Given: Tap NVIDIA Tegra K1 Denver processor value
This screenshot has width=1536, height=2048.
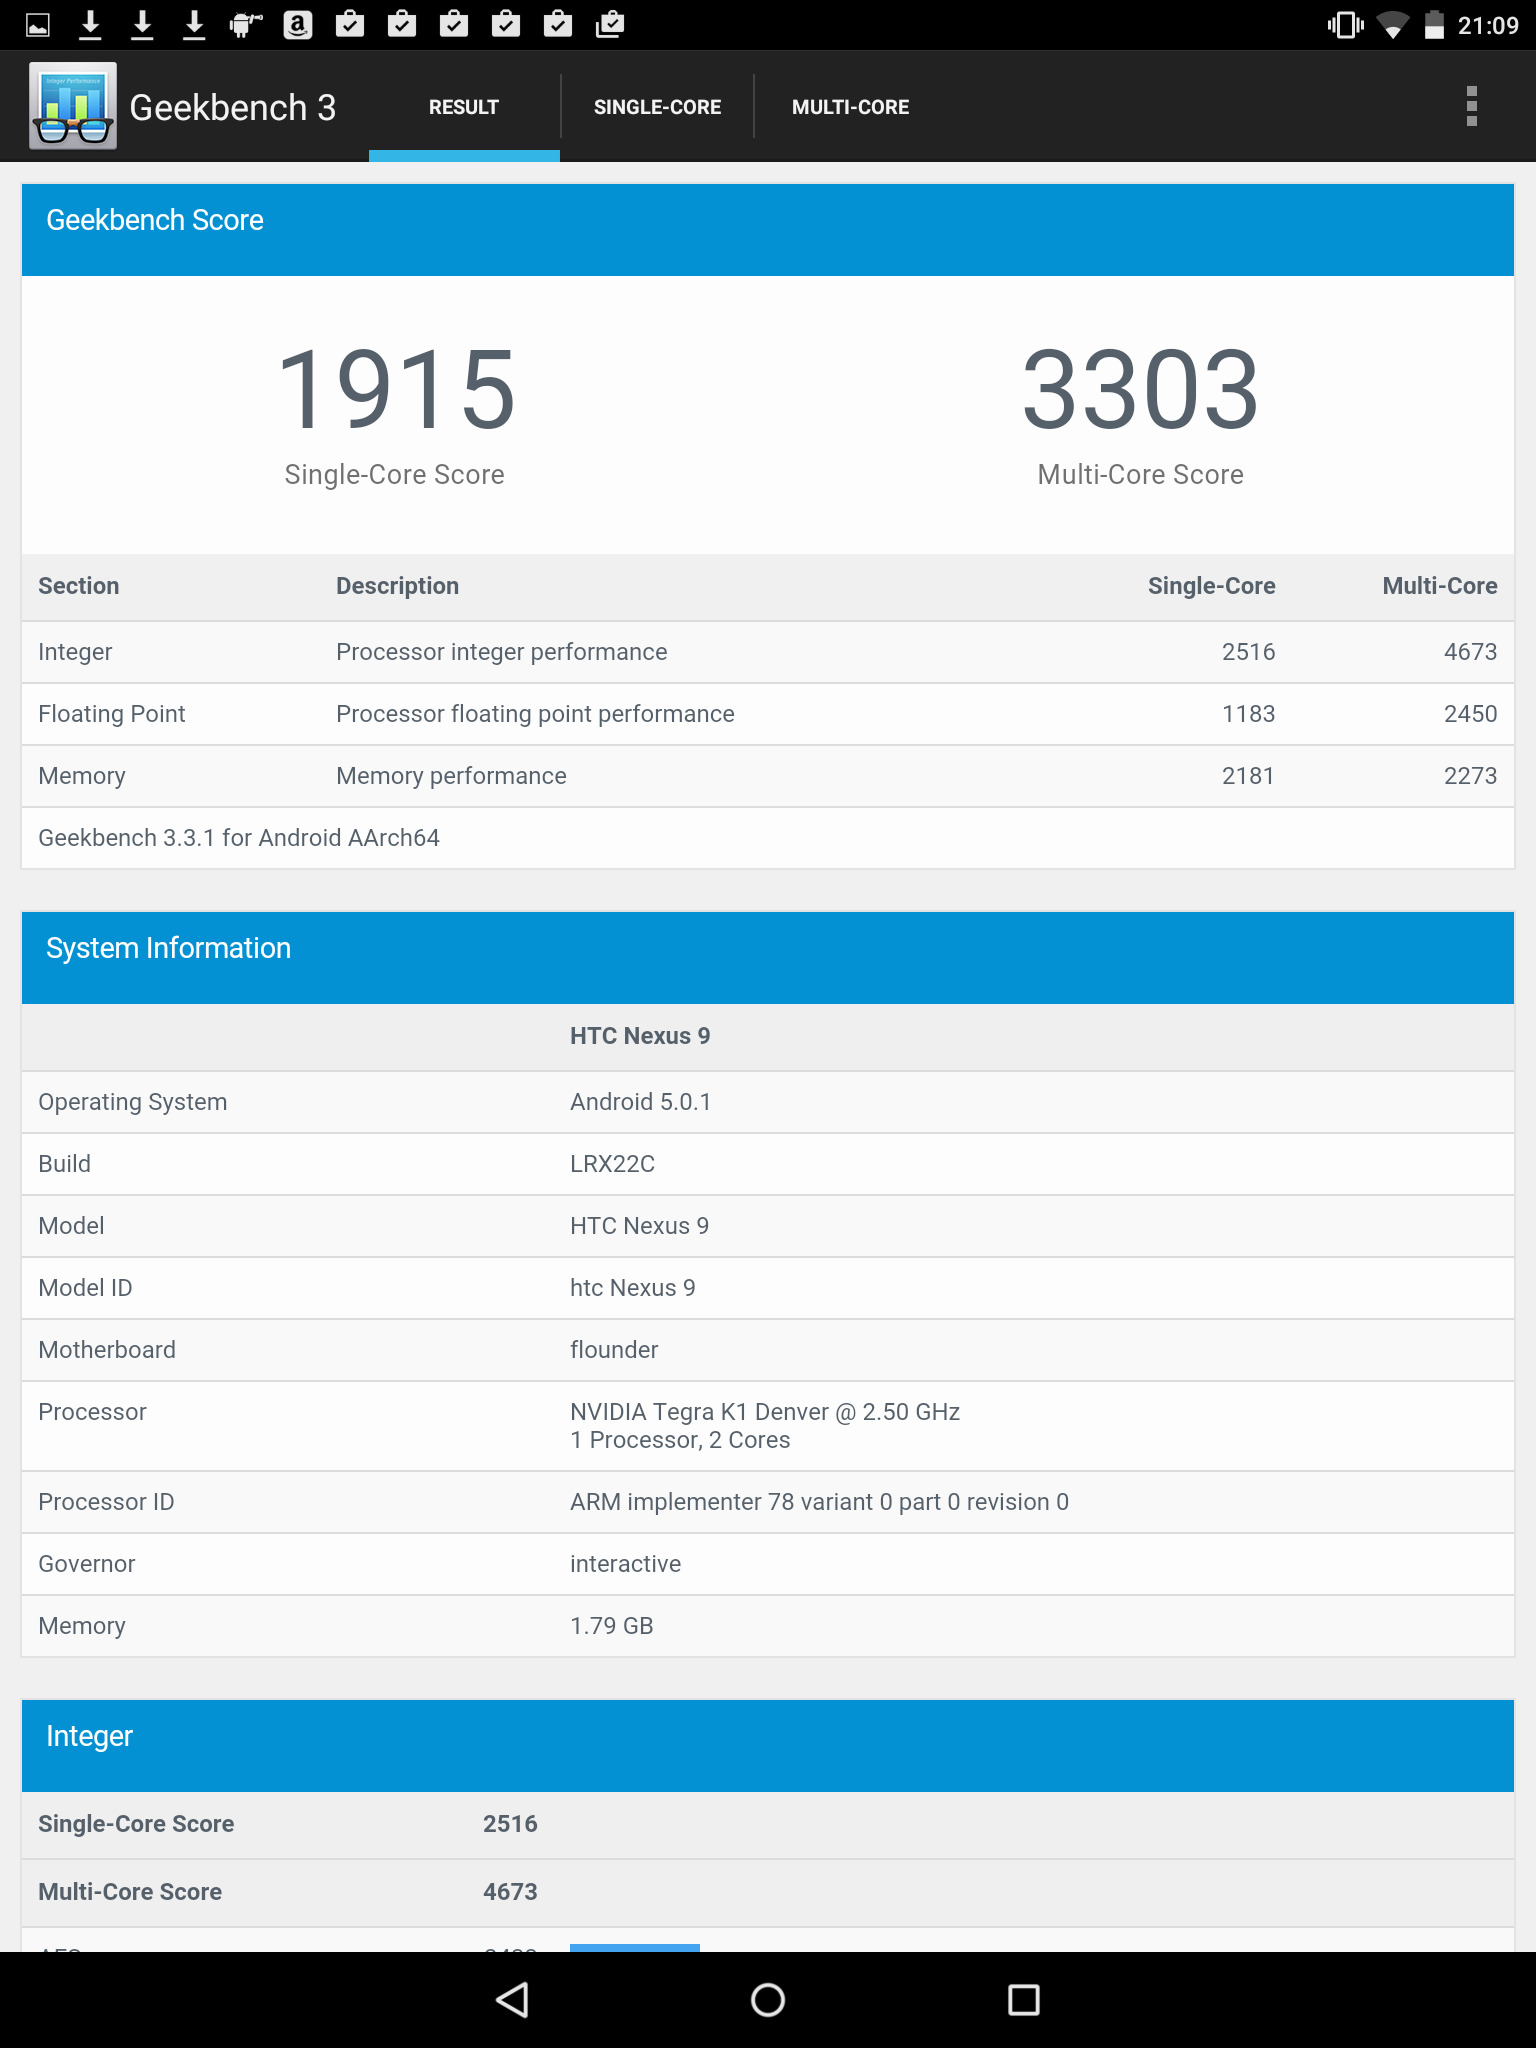Looking at the screenshot, I should 765,1426.
